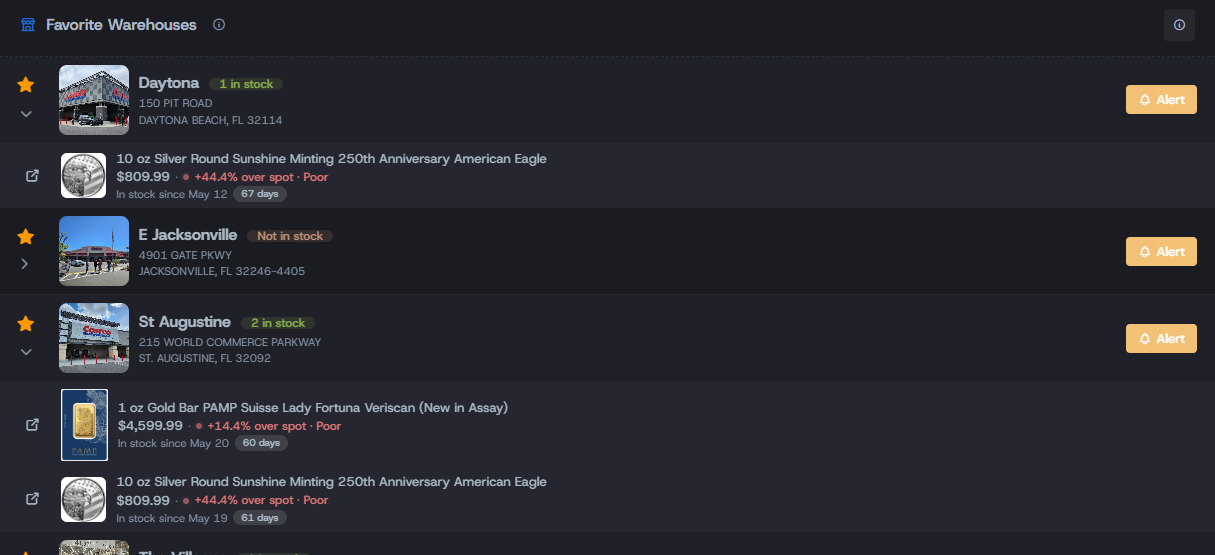
Task: Open external link for Daytona silver round
Action: click(32, 176)
